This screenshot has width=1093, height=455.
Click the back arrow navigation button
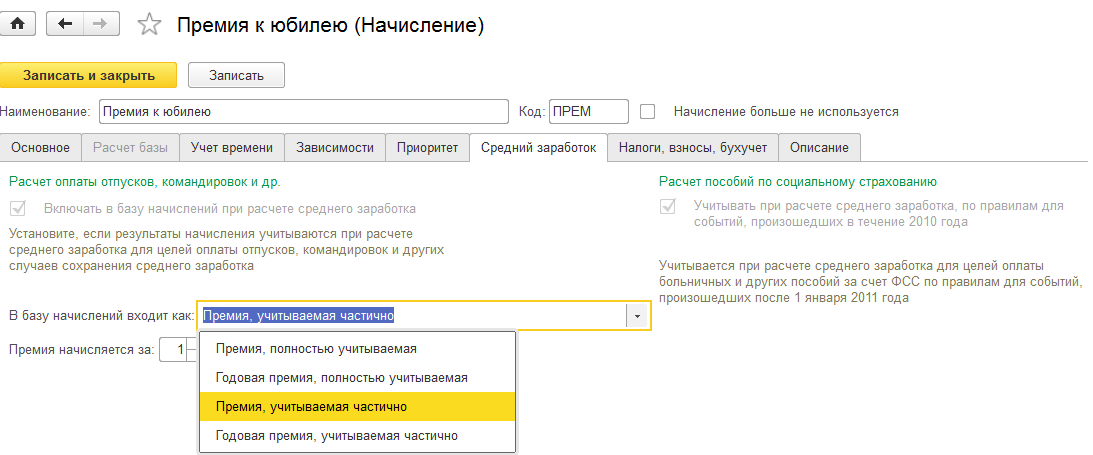pyautogui.click(x=66, y=24)
